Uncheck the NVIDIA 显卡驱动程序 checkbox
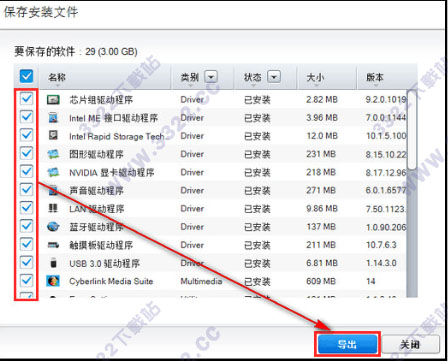This screenshot has height=361, width=448. (x=26, y=171)
